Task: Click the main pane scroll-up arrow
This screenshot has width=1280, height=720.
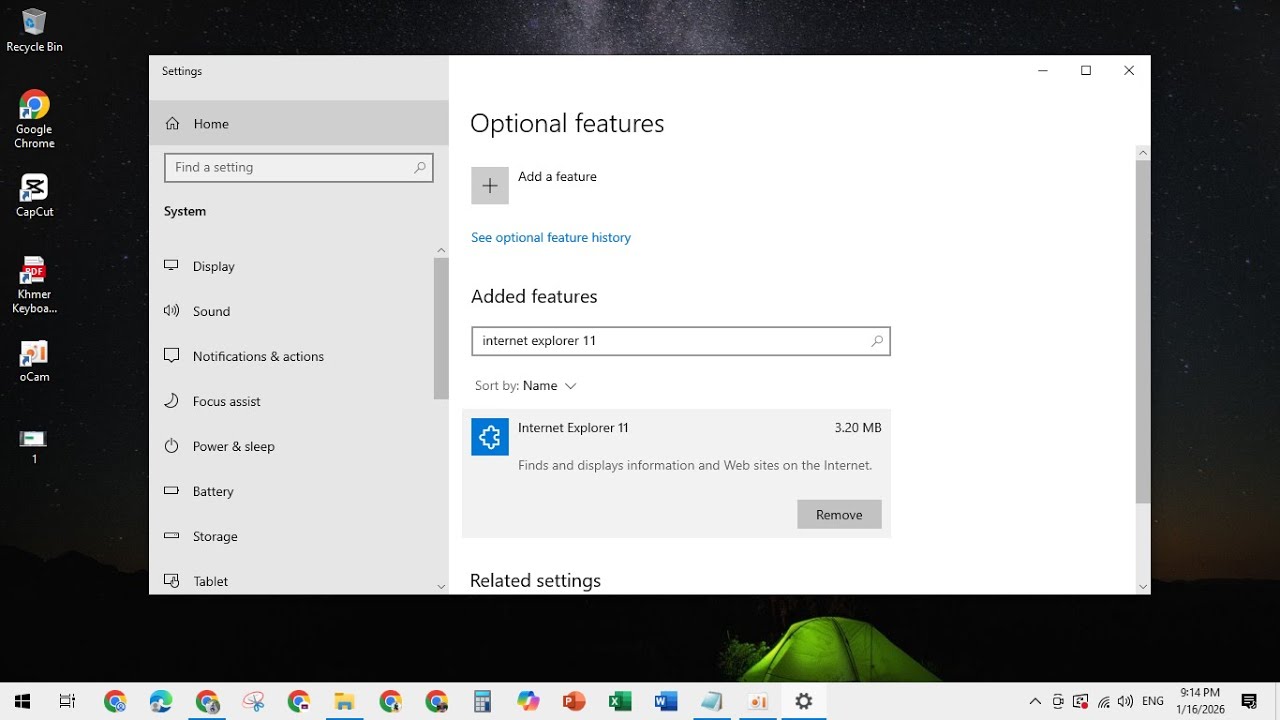Action: click(1143, 153)
